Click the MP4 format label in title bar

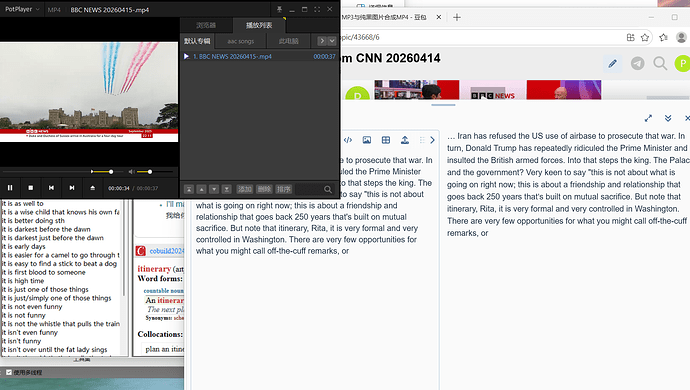54,10
